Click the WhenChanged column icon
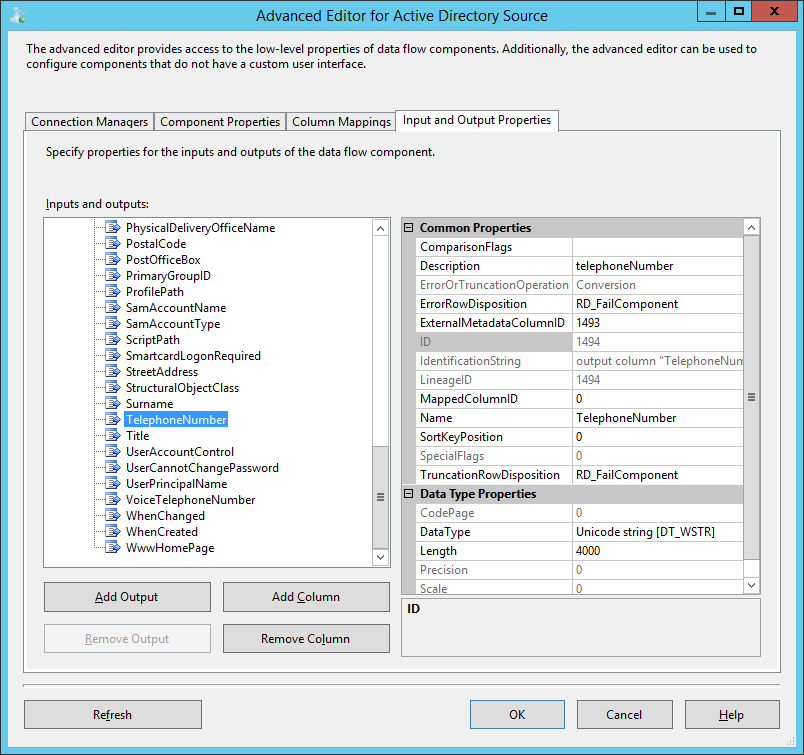 pyautogui.click(x=113, y=515)
